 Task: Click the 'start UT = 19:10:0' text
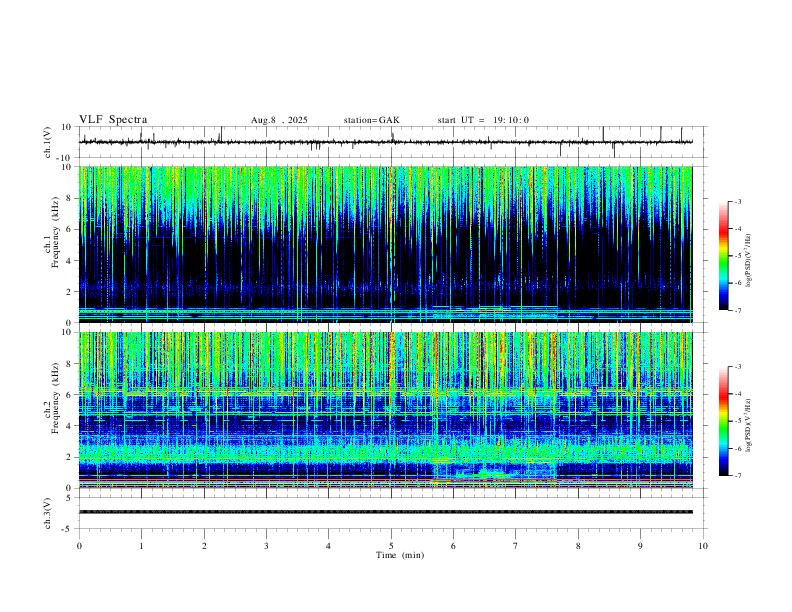pyautogui.click(x=483, y=120)
